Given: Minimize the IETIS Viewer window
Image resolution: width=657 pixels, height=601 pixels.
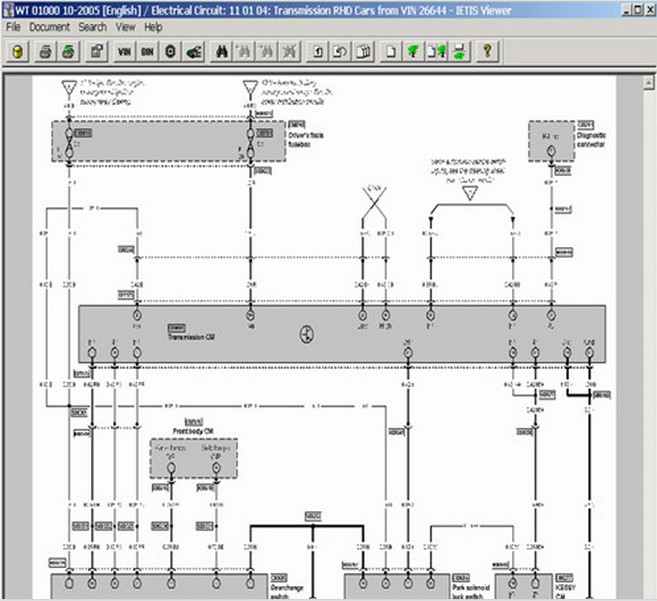Looking at the screenshot, I should point(627,10).
